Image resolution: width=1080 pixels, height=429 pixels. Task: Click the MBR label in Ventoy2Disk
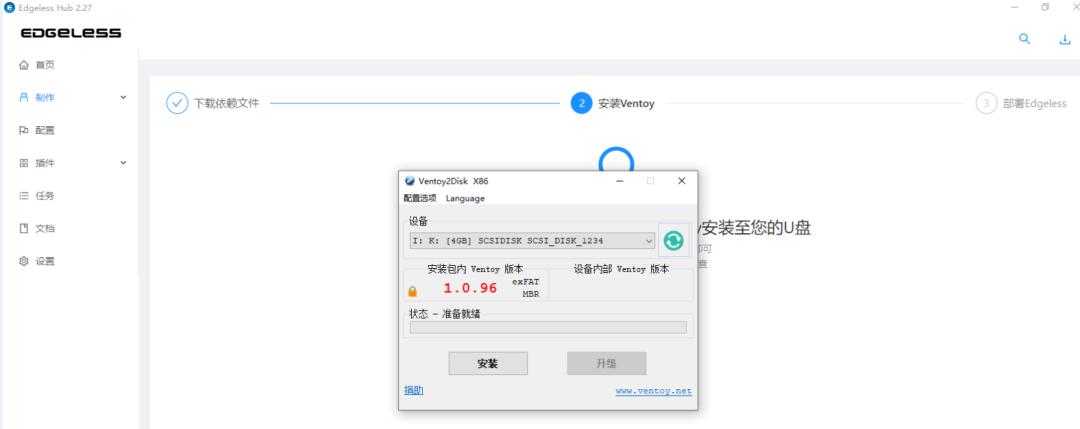pos(530,294)
